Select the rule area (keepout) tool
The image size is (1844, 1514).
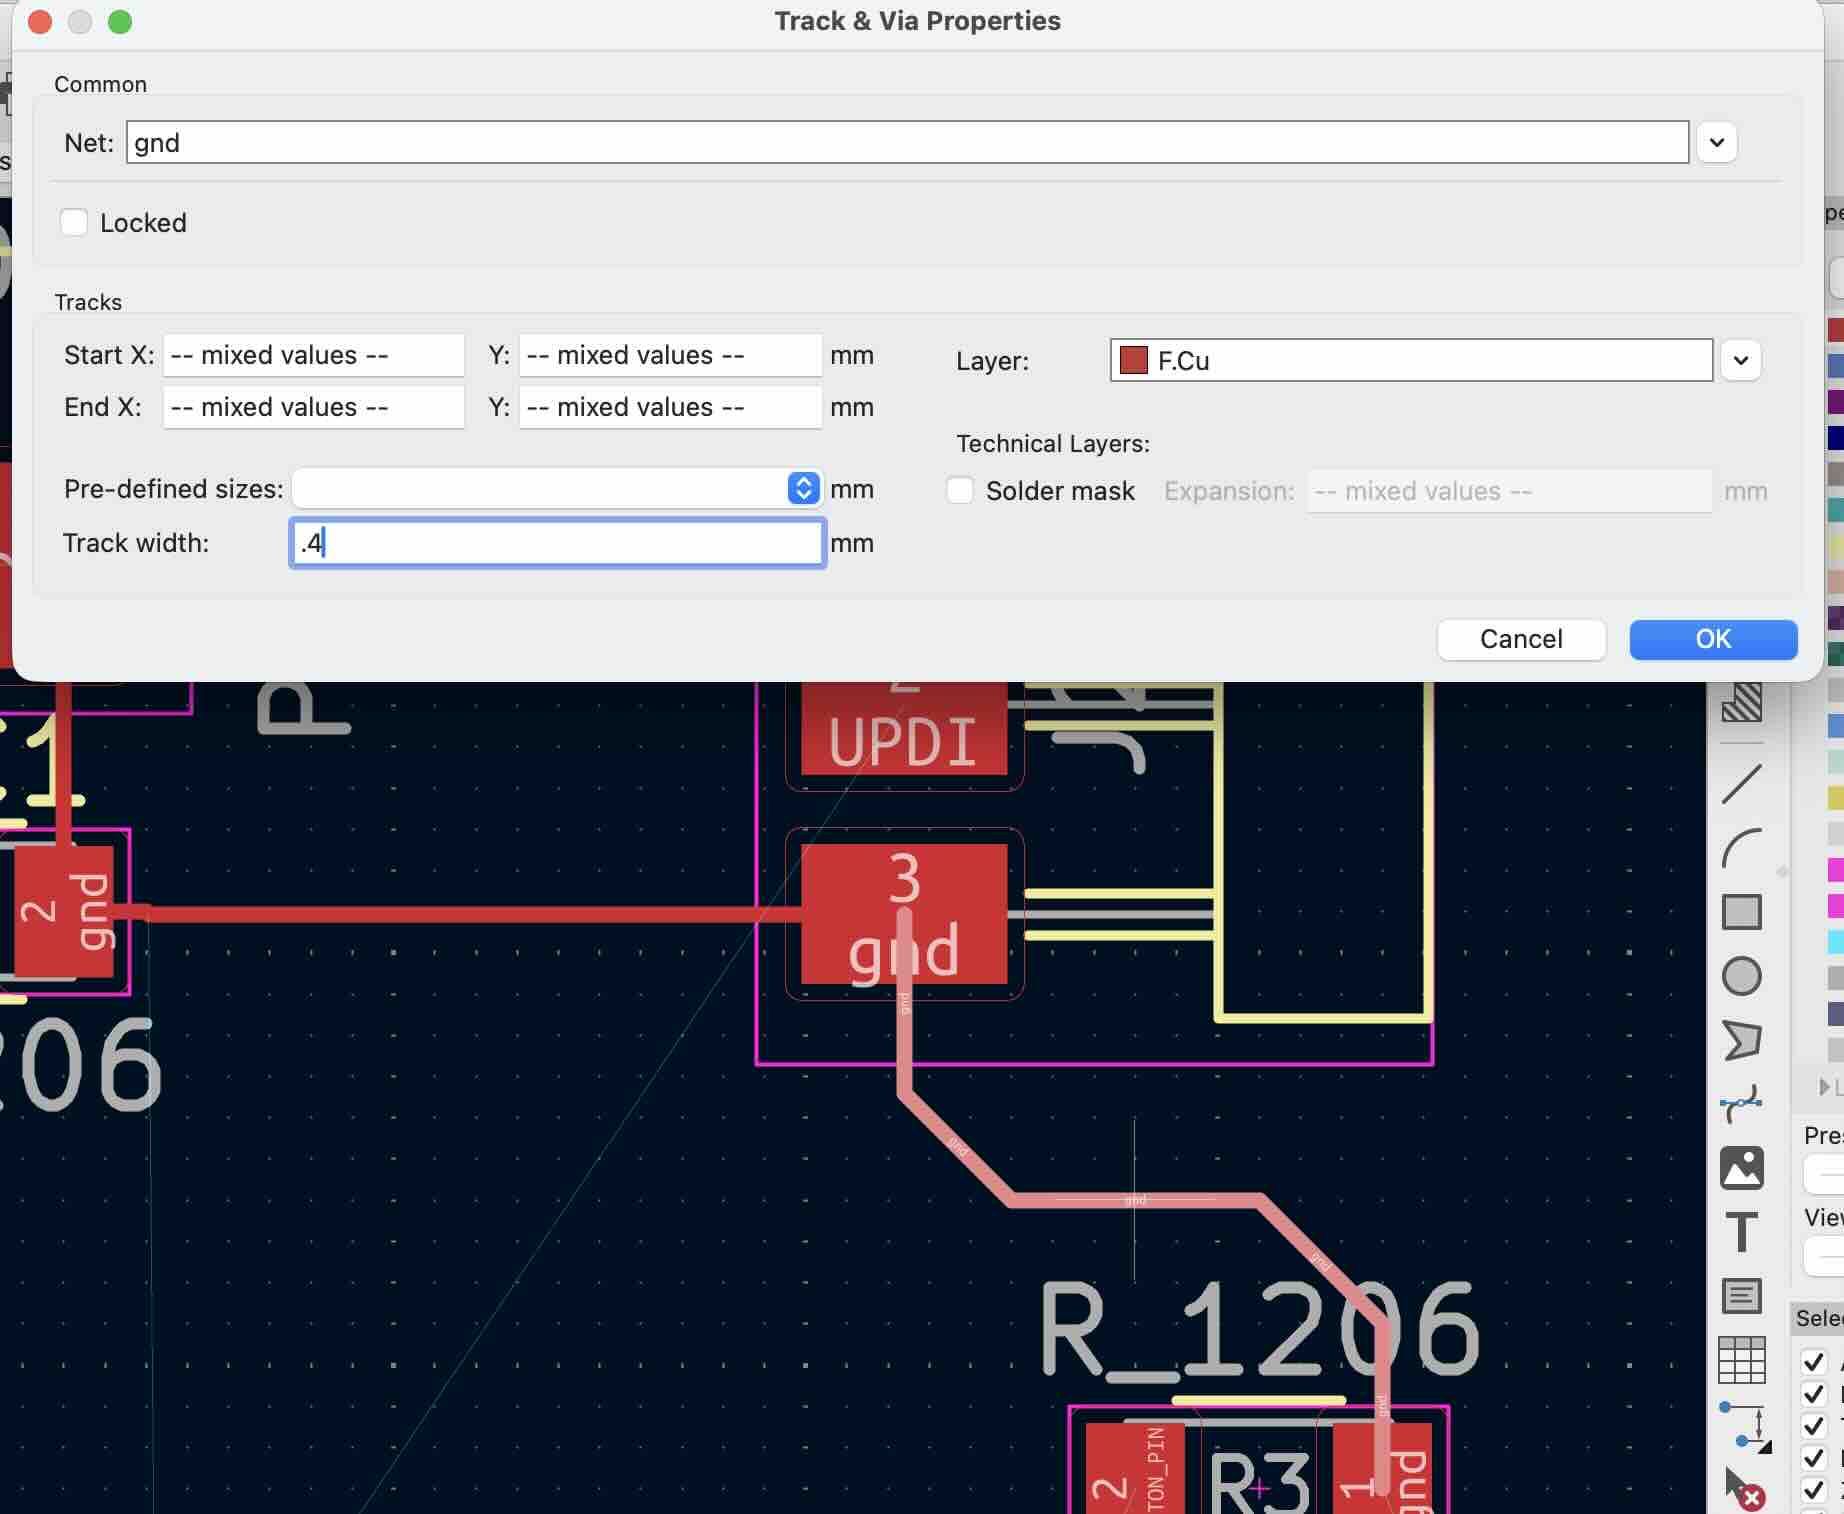click(x=1741, y=702)
